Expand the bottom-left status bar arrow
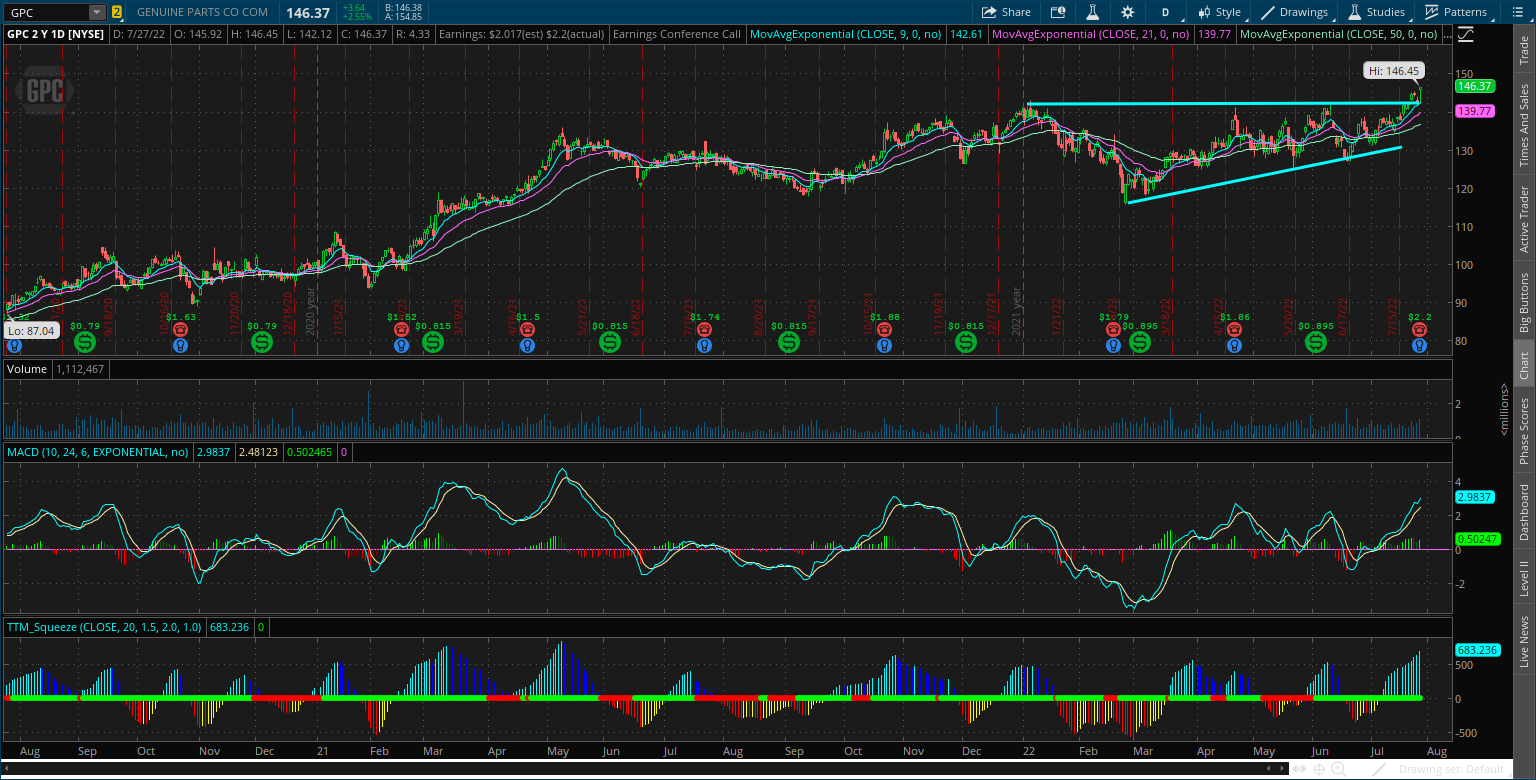 (8, 769)
